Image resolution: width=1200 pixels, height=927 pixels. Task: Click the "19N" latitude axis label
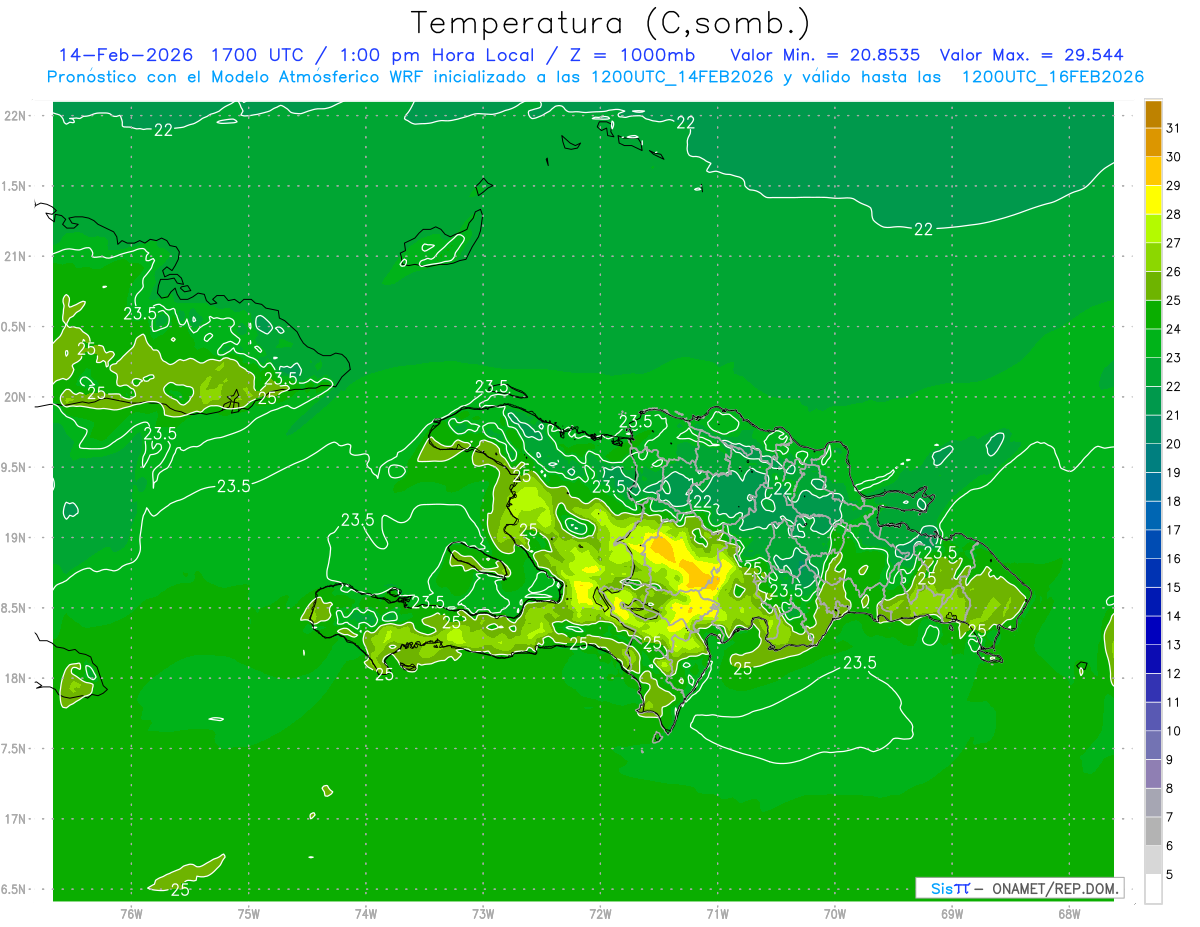17,538
